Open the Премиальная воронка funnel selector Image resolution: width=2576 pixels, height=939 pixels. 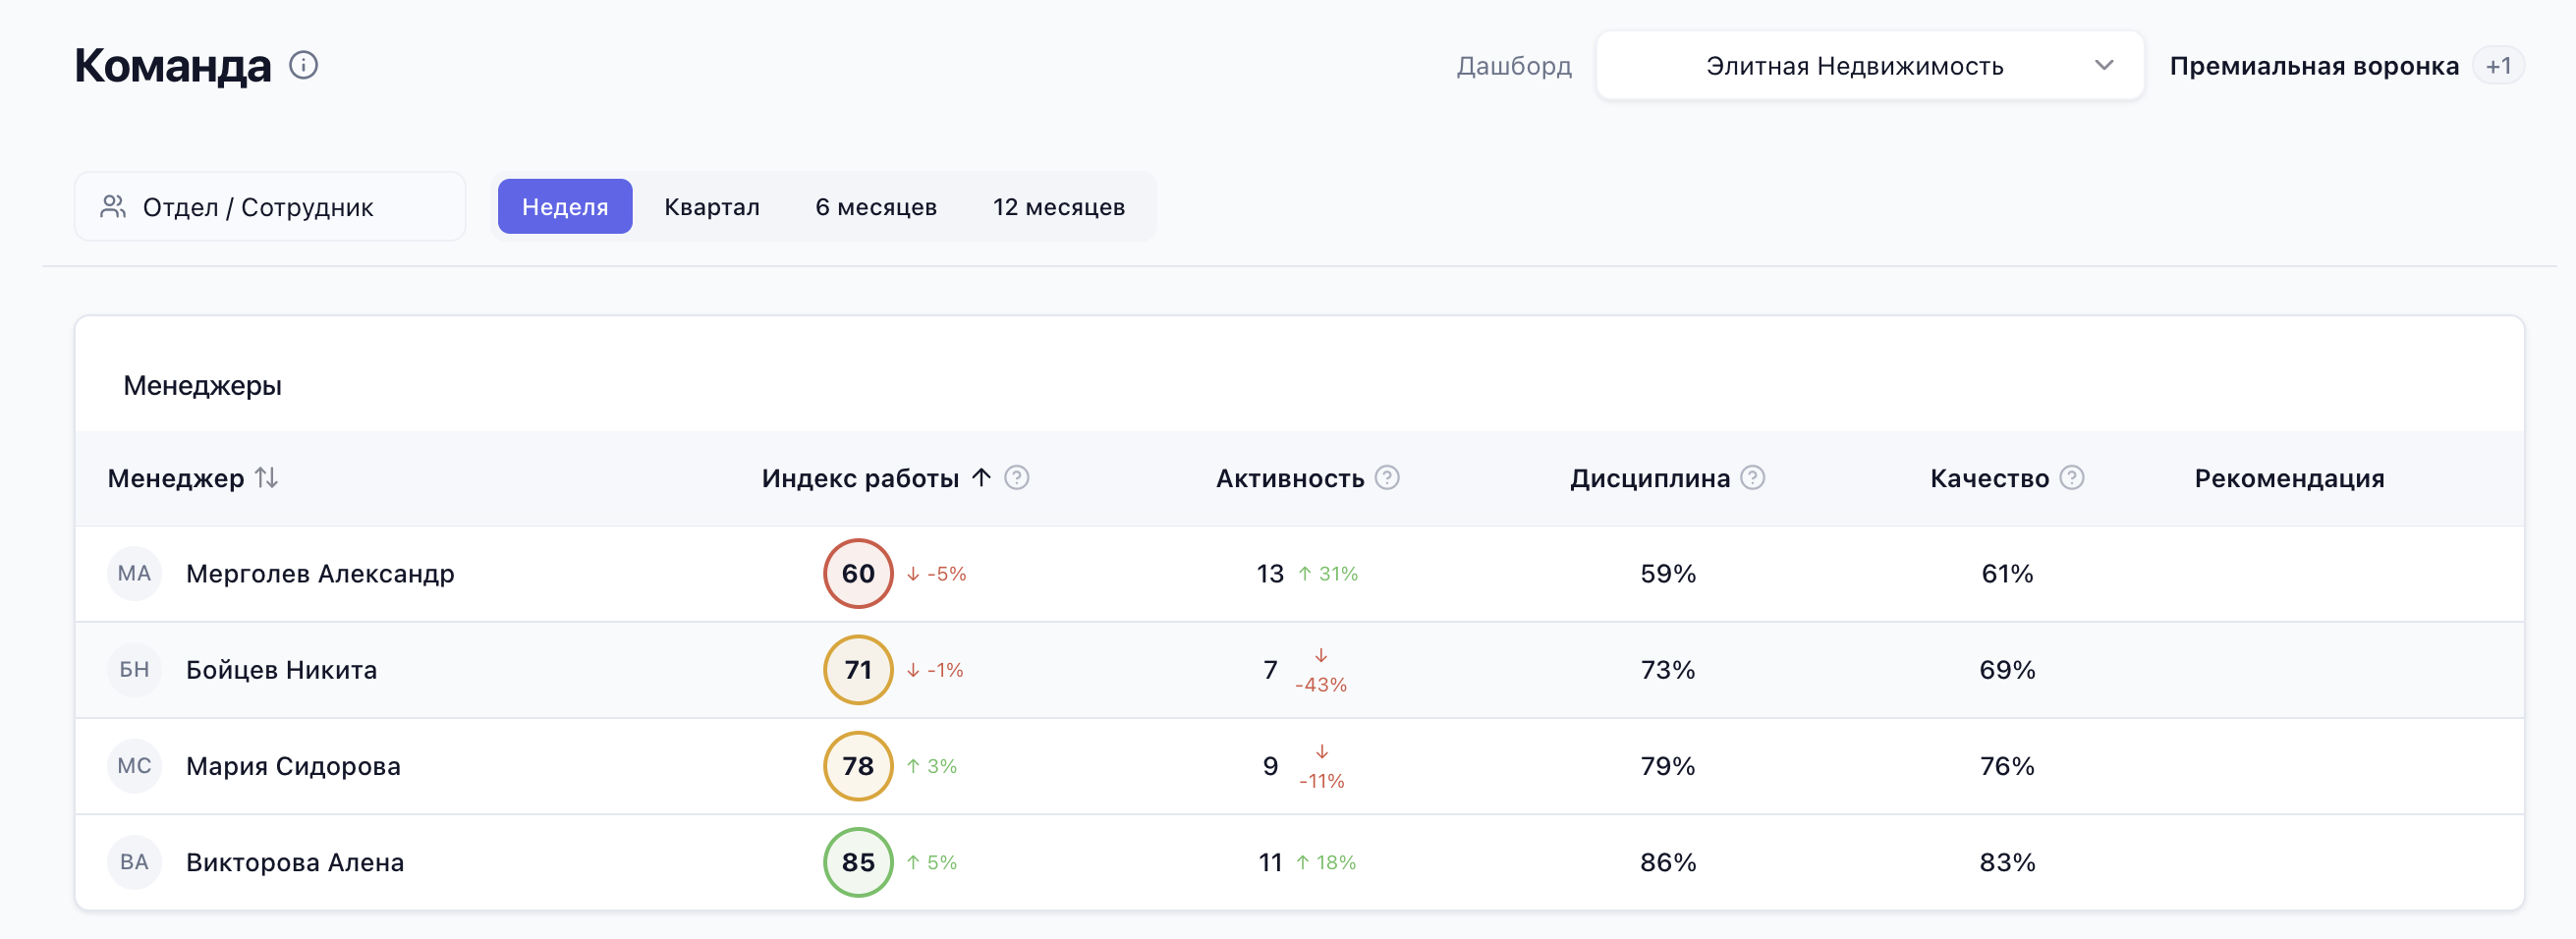click(x=2313, y=66)
